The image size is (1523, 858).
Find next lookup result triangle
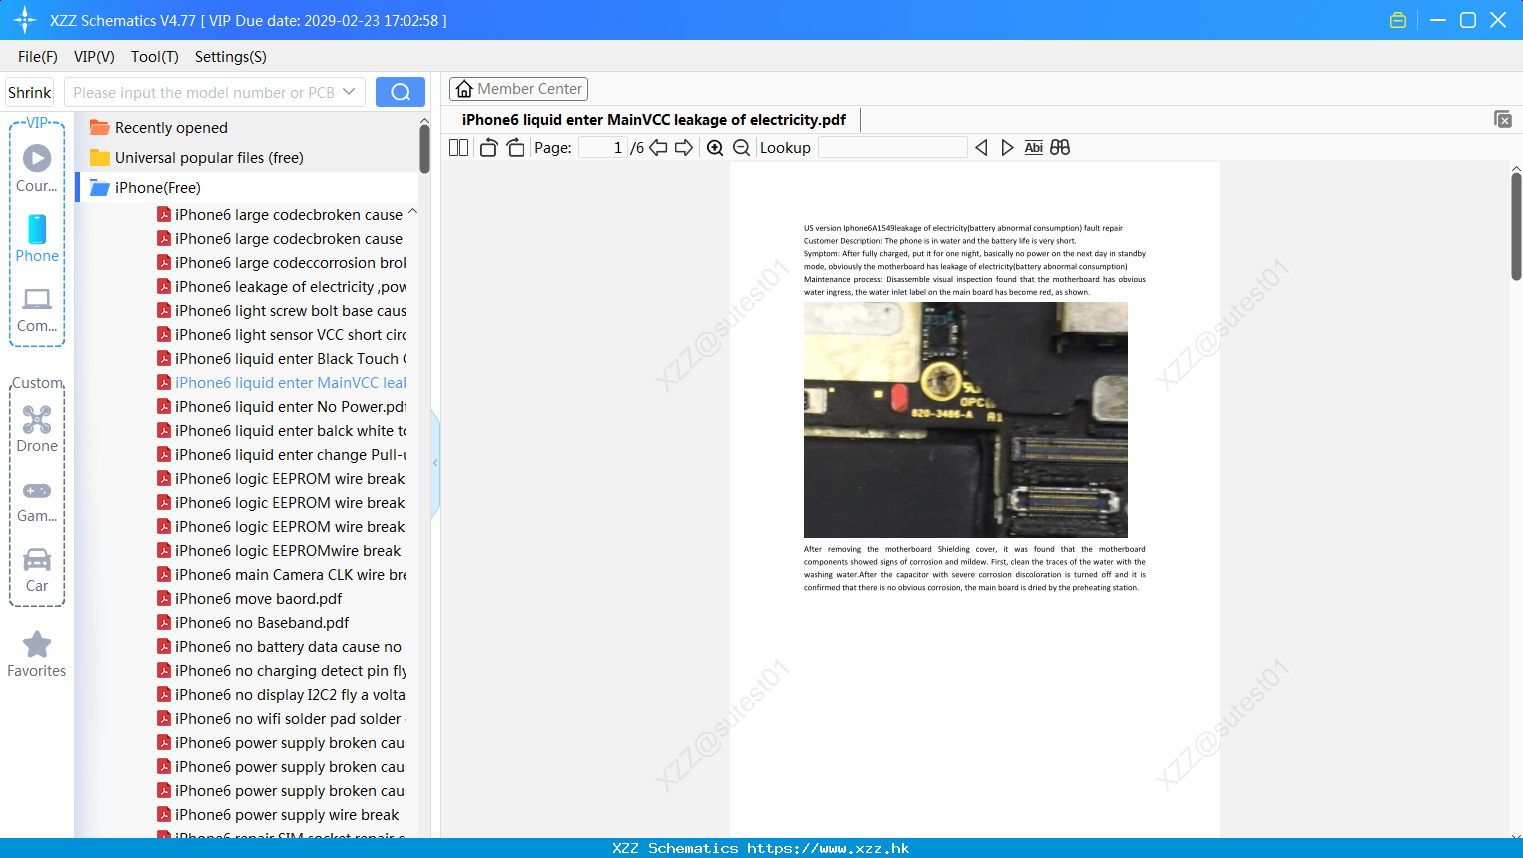coord(1007,147)
